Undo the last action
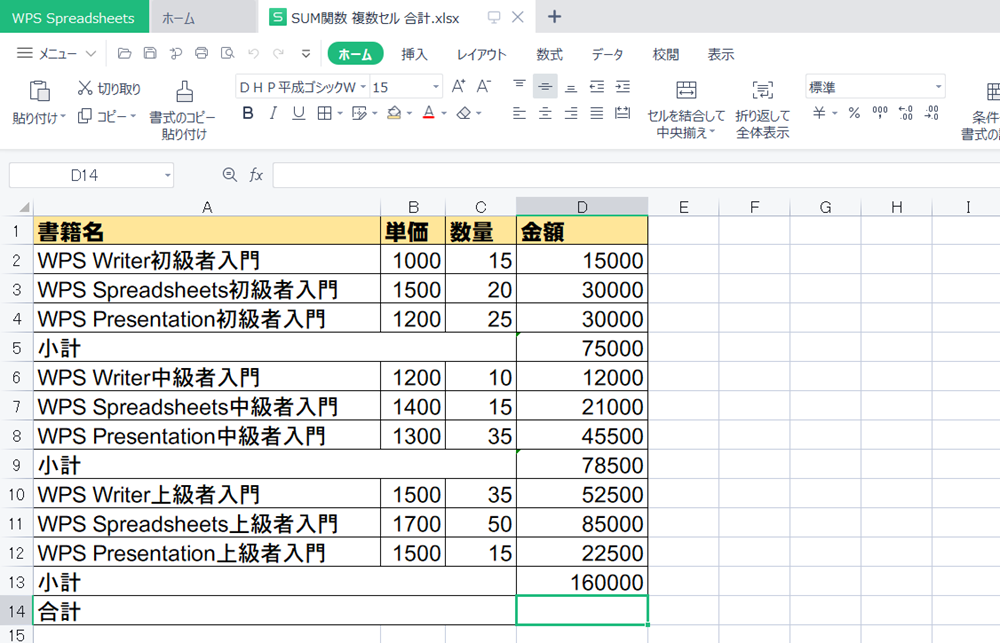1000x643 pixels. point(253,54)
